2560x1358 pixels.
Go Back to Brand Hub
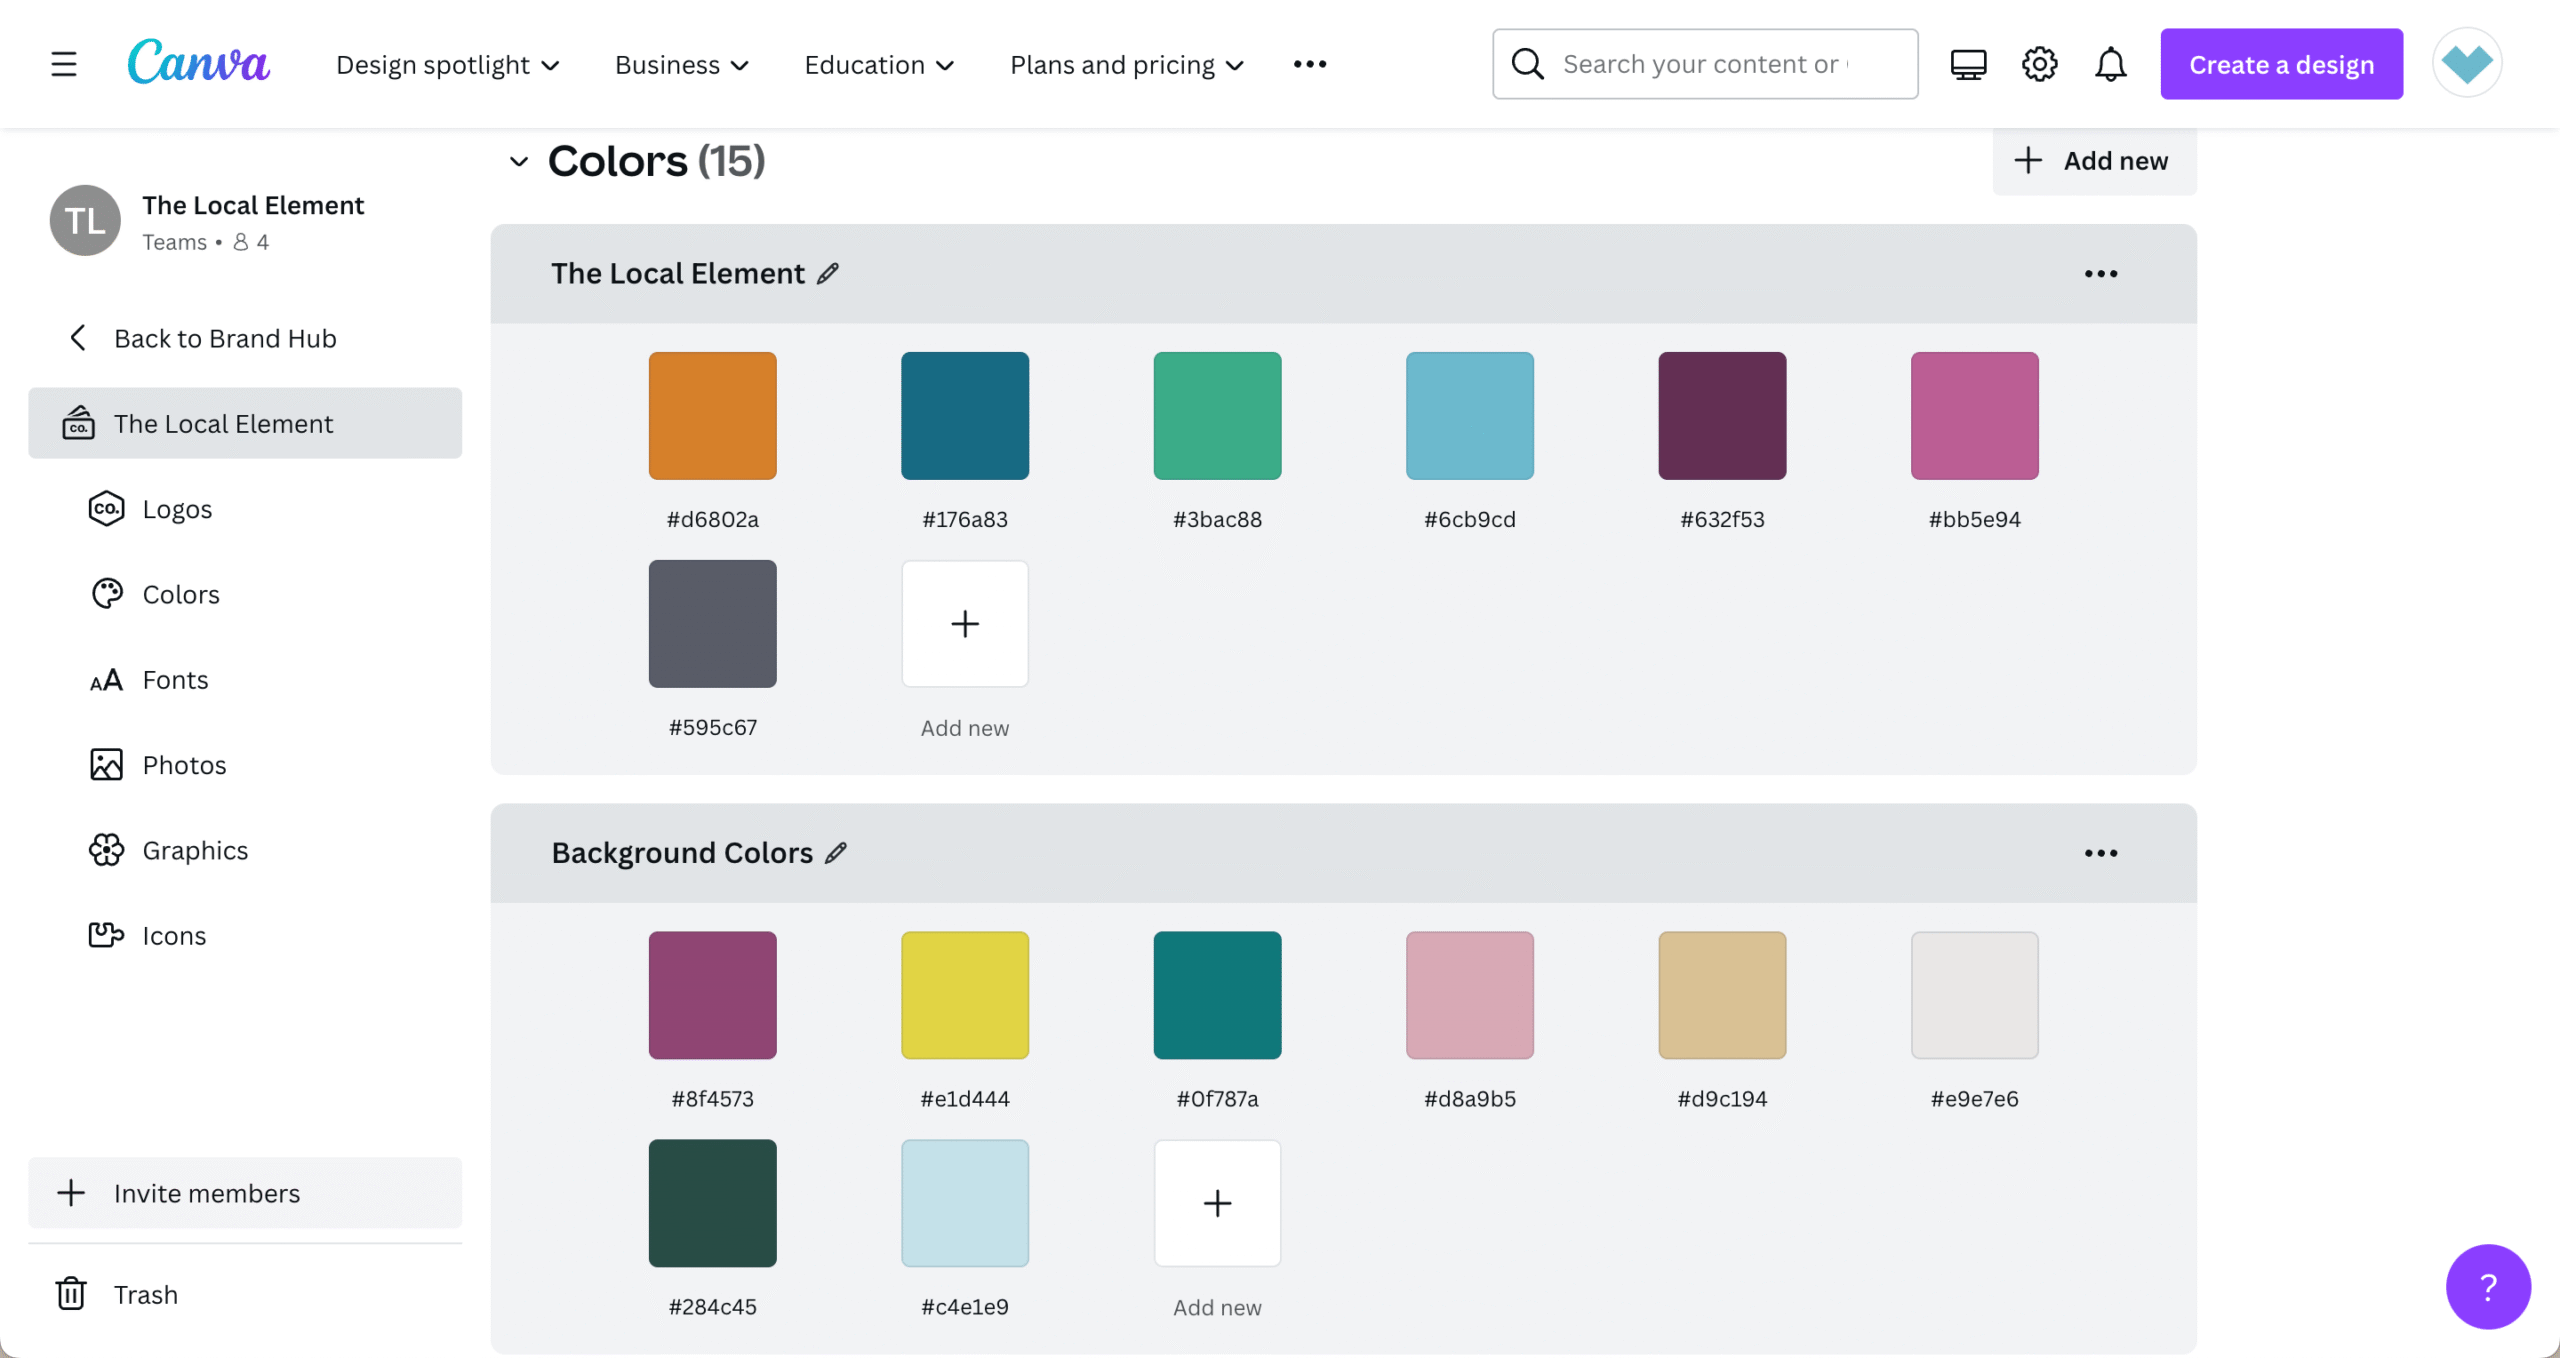[224, 338]
